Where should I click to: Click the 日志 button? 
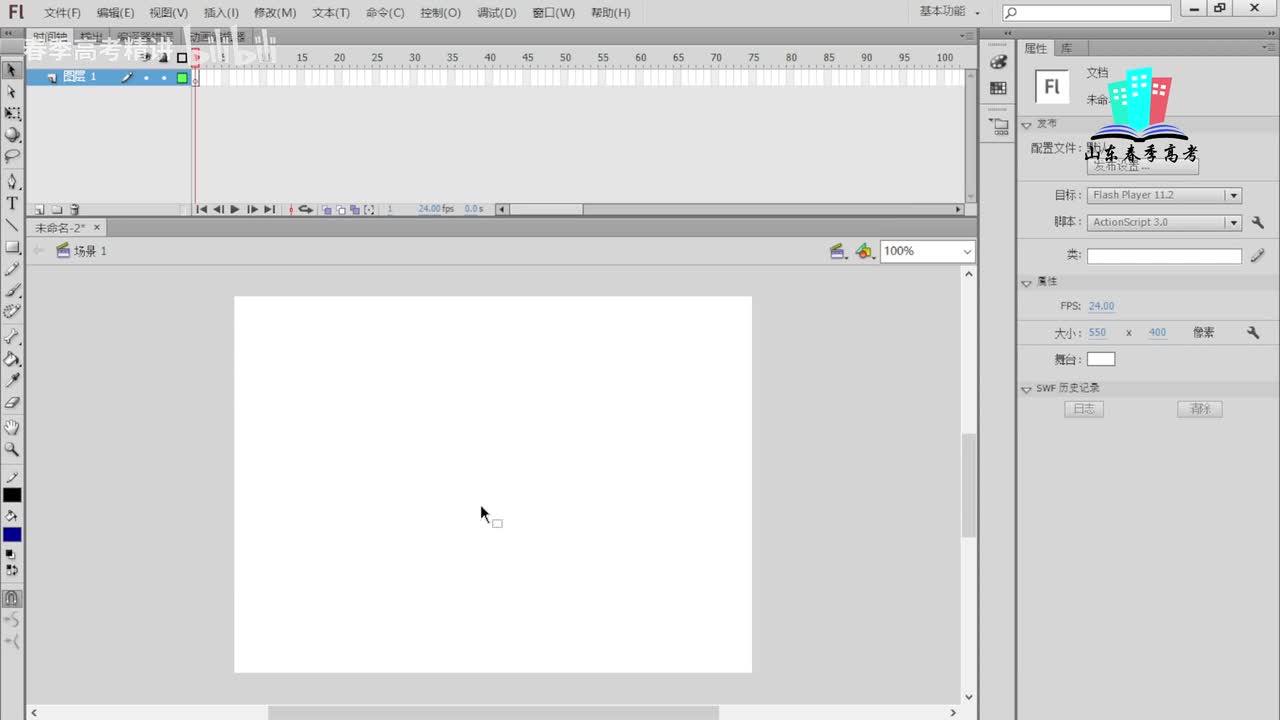pos(1084,409)
